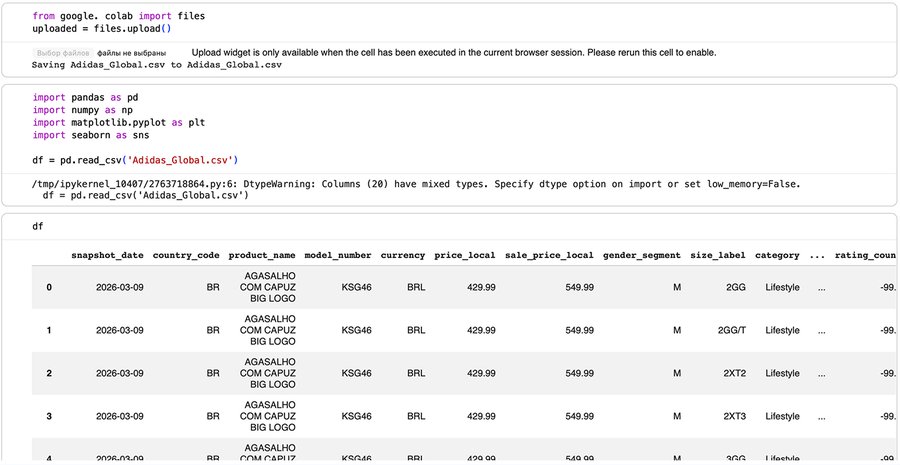
Task: Click the category column header
Action: pos(777,255)
